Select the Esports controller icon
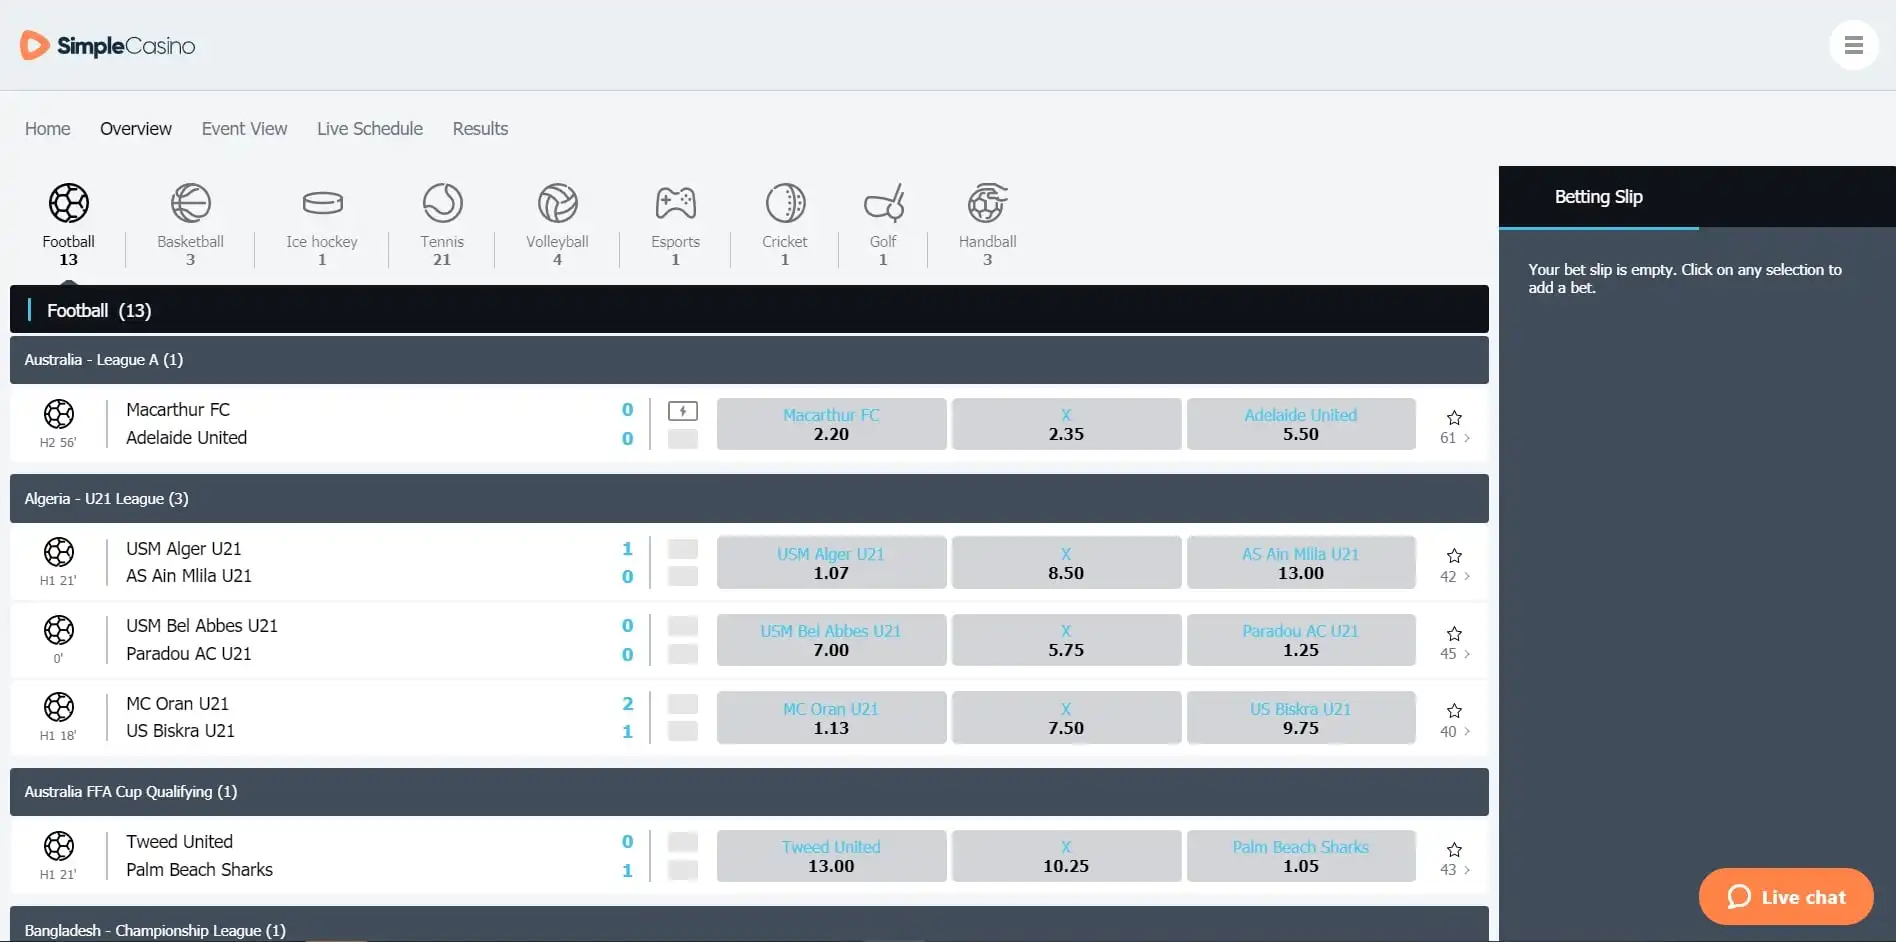The width and height of the screenshot is (1896, 942). (675, 204)
